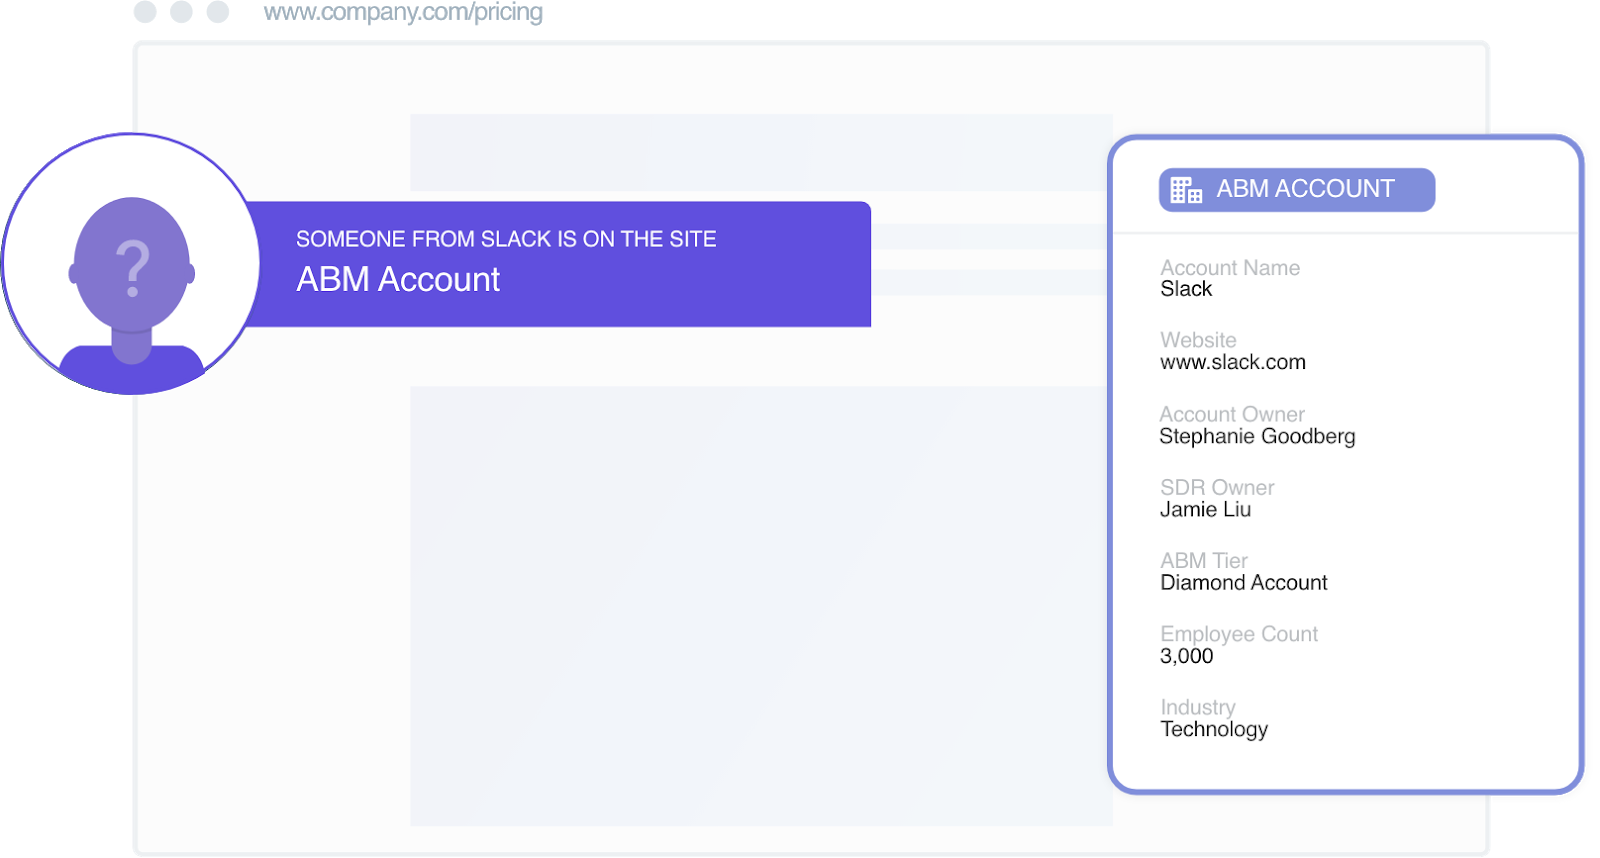Click the 'ABM Account' banner title
The width and height of the screenshot is (1600, 858).
coord(398,279)
